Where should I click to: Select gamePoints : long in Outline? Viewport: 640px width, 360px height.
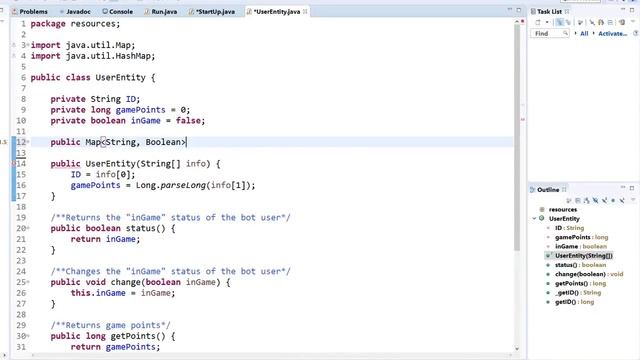point(581,237)
